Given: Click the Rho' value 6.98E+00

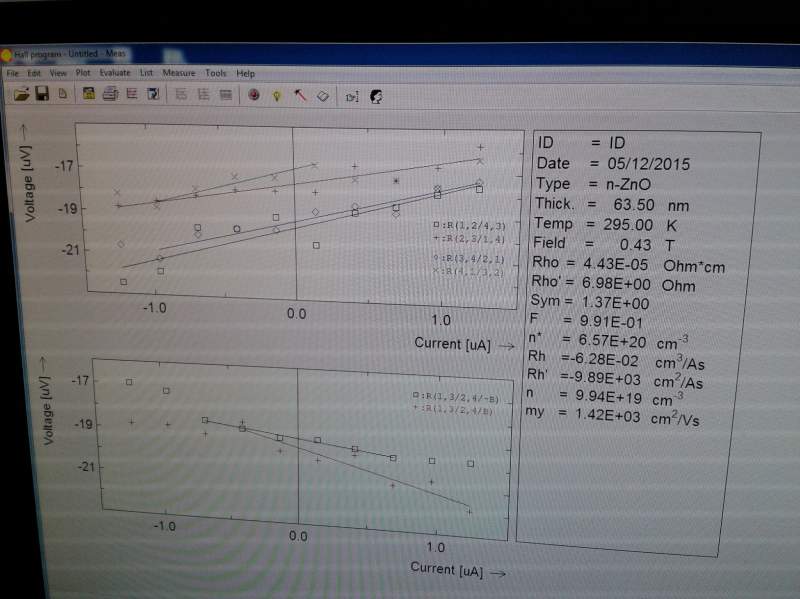Looking at the screenshot, I should (616, 284).
